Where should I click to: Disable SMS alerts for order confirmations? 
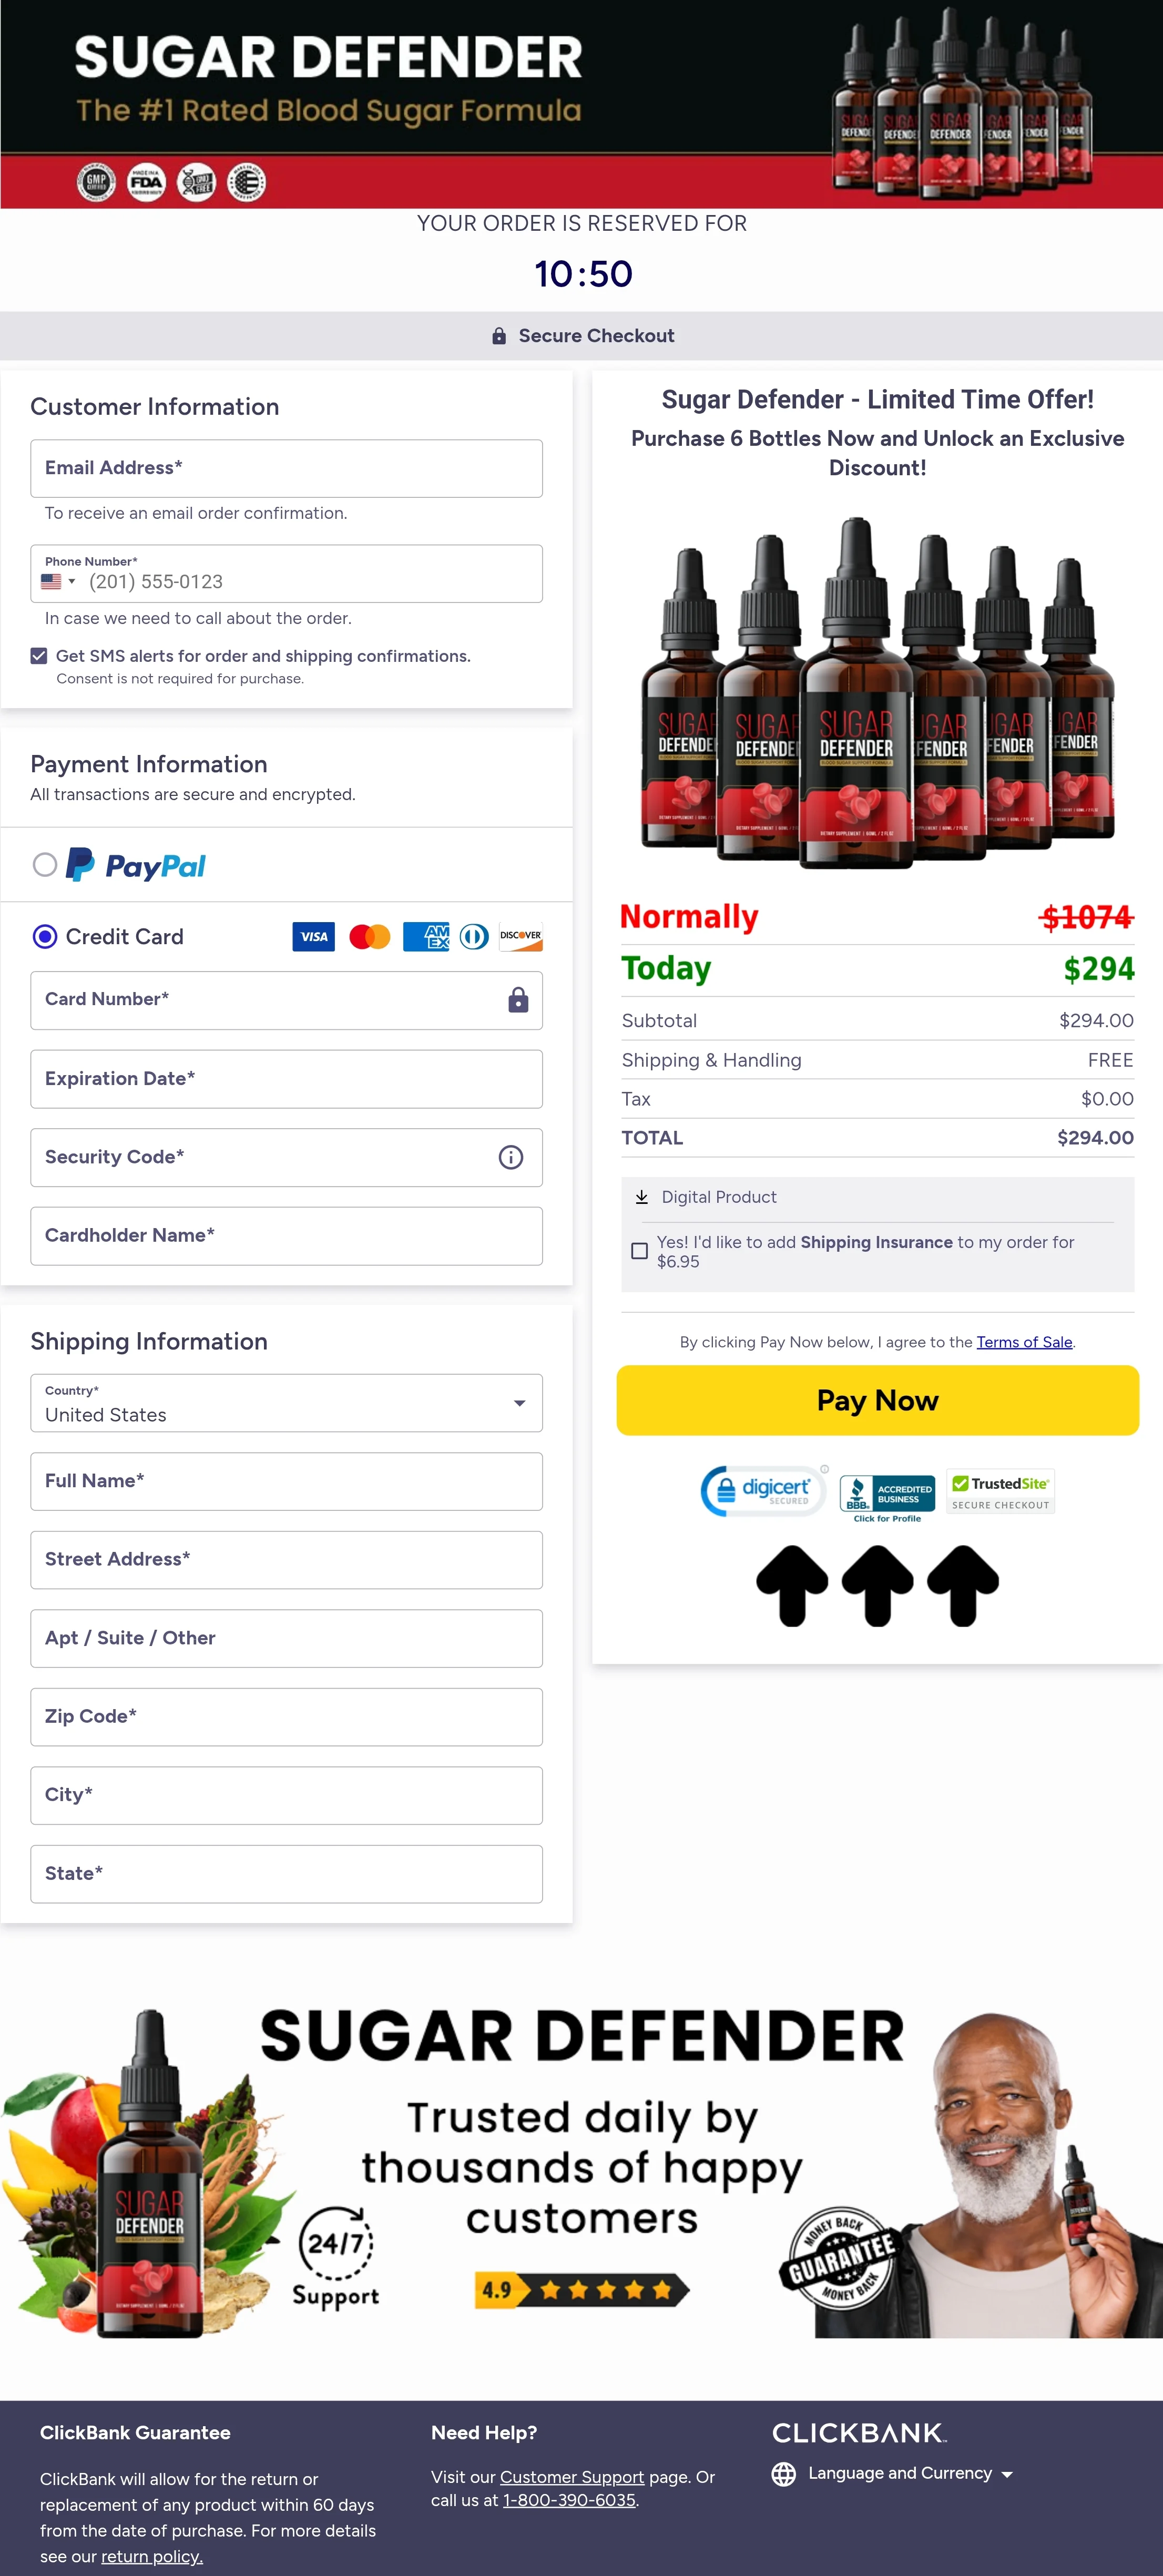click(x=39, y=656)
